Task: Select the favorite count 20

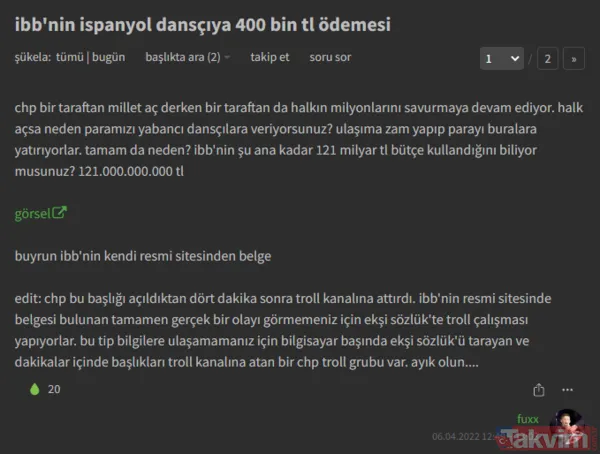Action: (54, 389)
